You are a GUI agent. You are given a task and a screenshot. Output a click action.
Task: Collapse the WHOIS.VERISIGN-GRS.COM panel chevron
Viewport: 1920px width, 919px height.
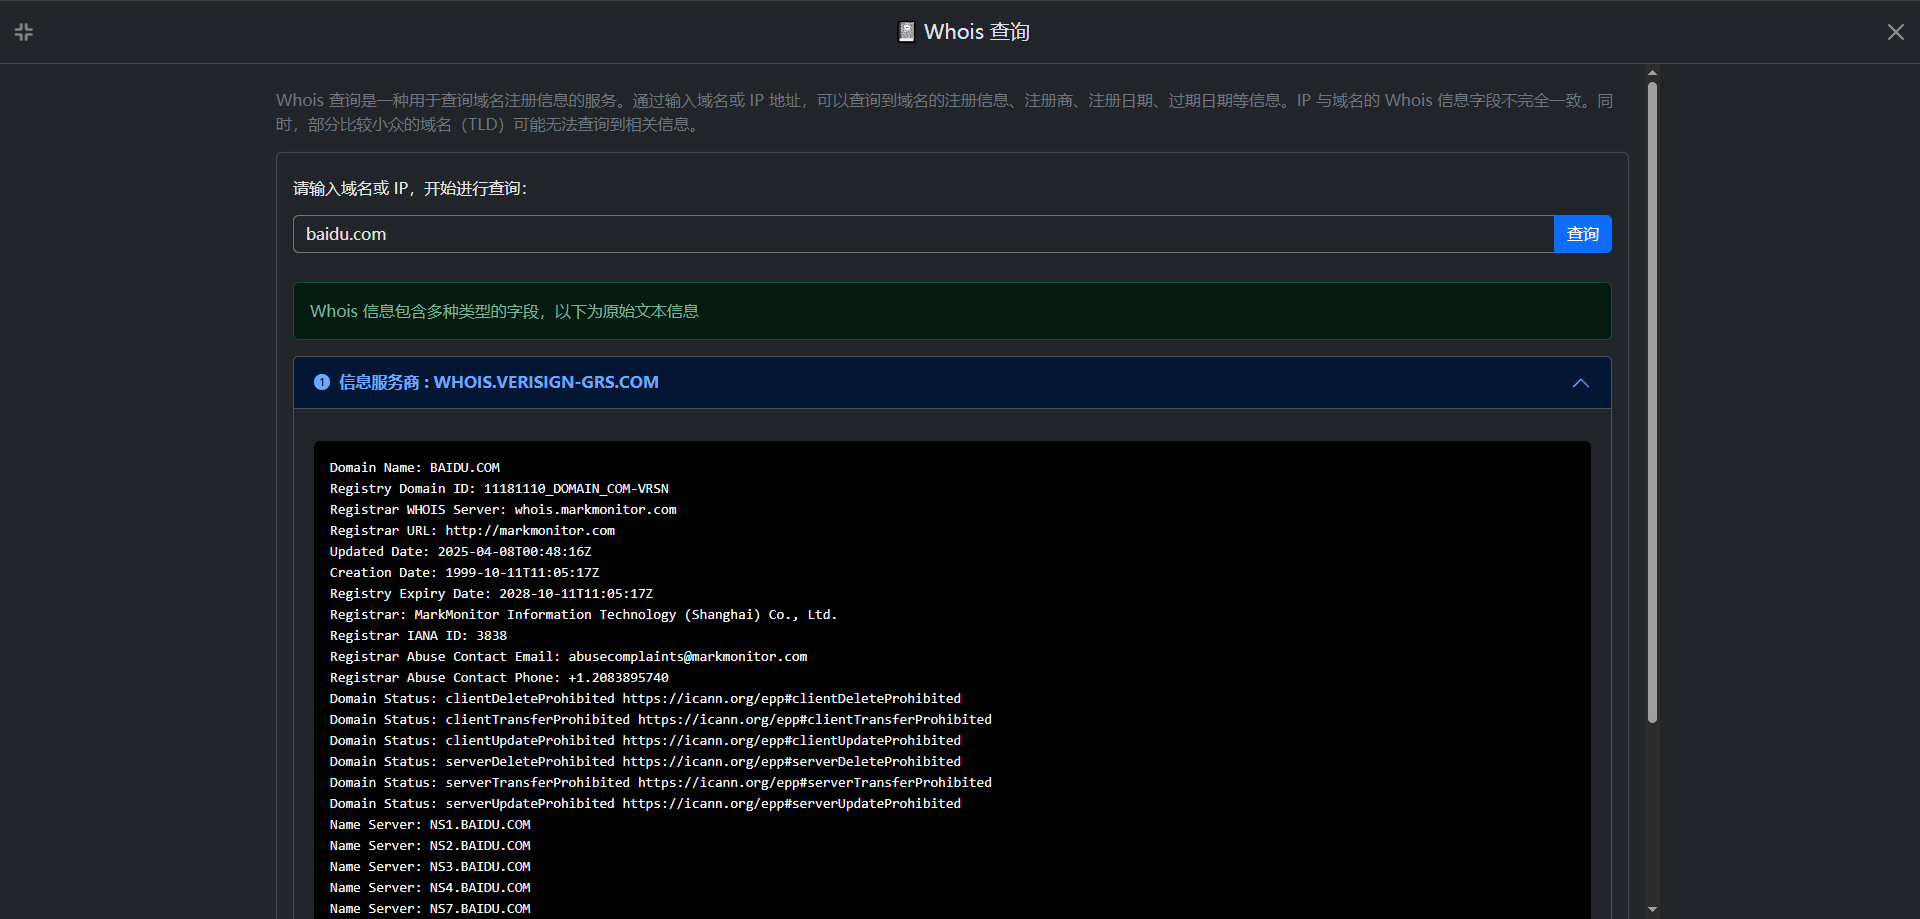[1580, 383]
